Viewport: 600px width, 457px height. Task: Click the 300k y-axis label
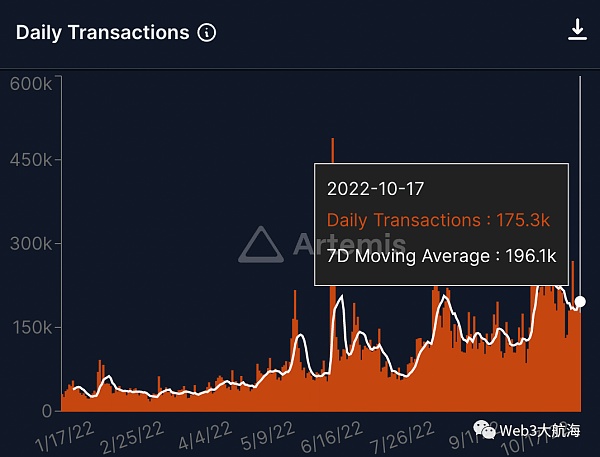(x=31, y=243)
